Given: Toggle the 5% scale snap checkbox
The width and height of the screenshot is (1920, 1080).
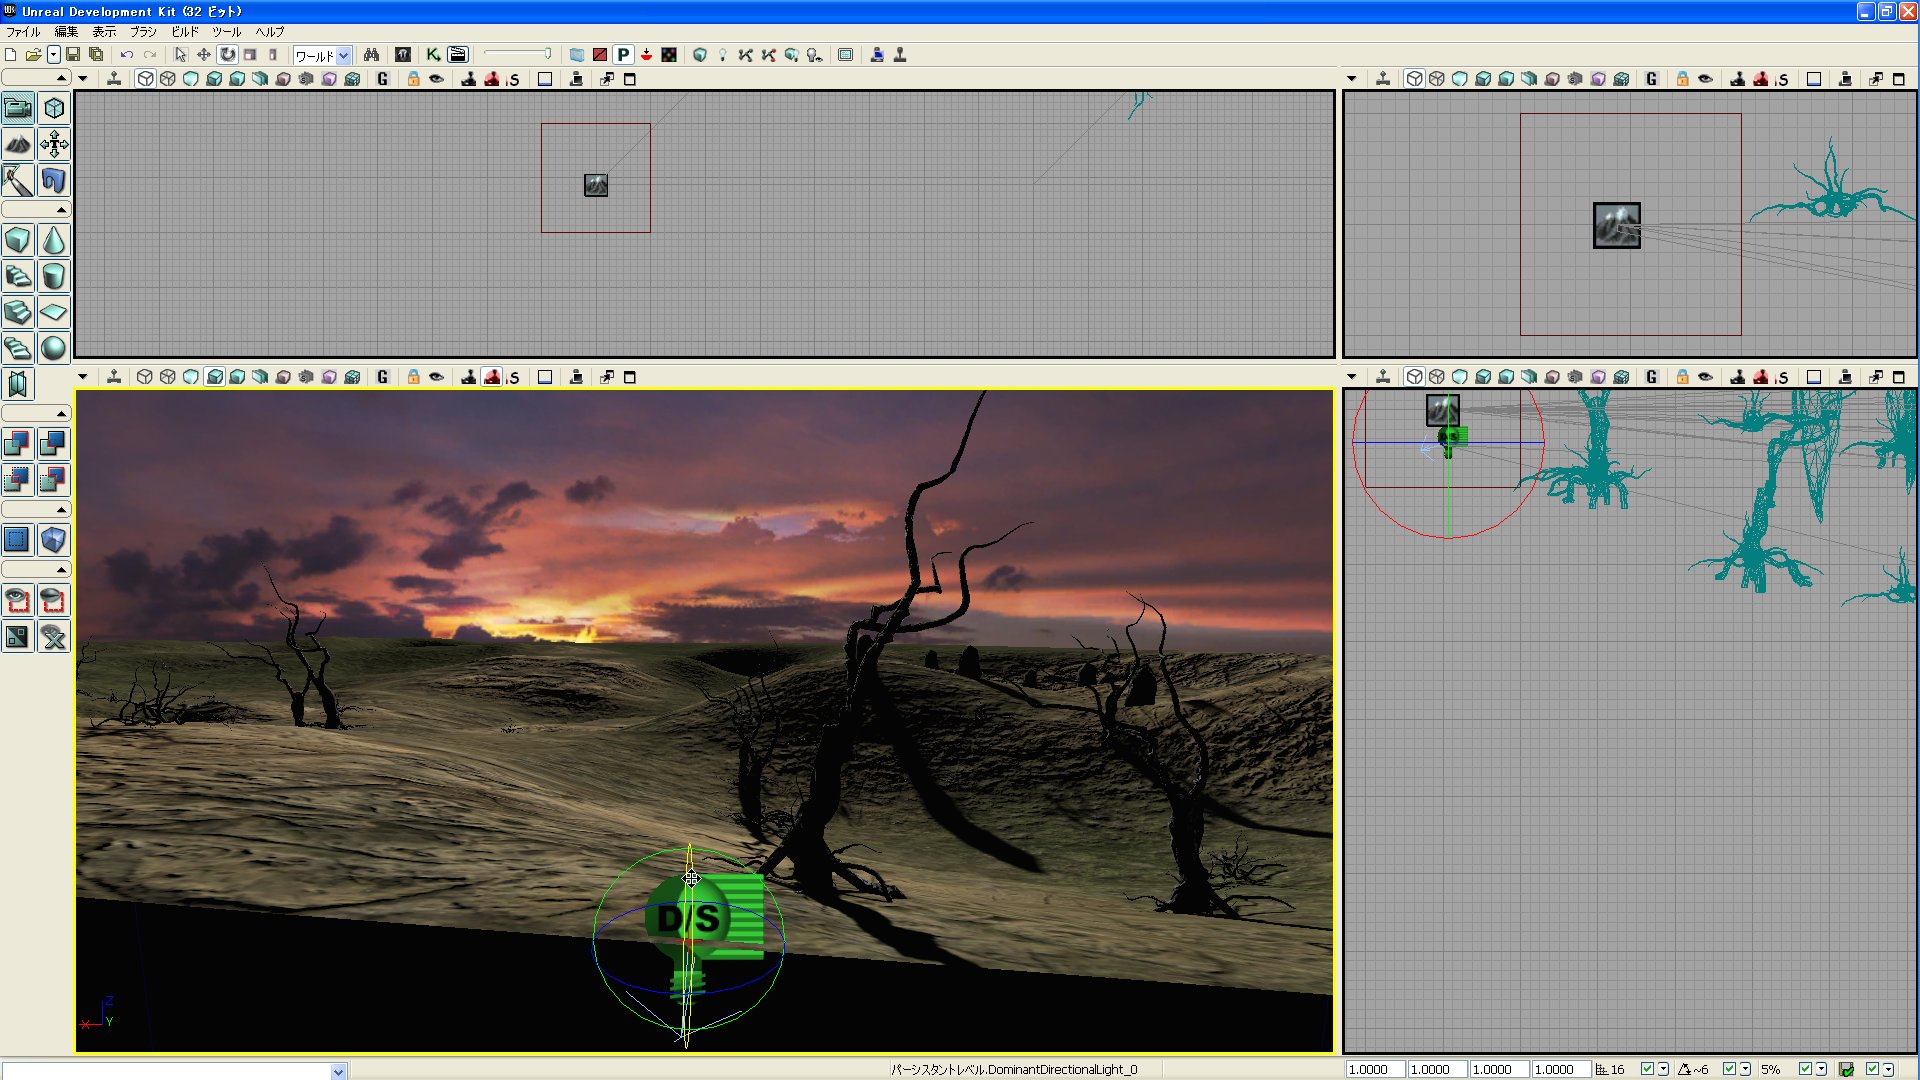Looking at the screenshot, I should [x=1805, y=1070].
